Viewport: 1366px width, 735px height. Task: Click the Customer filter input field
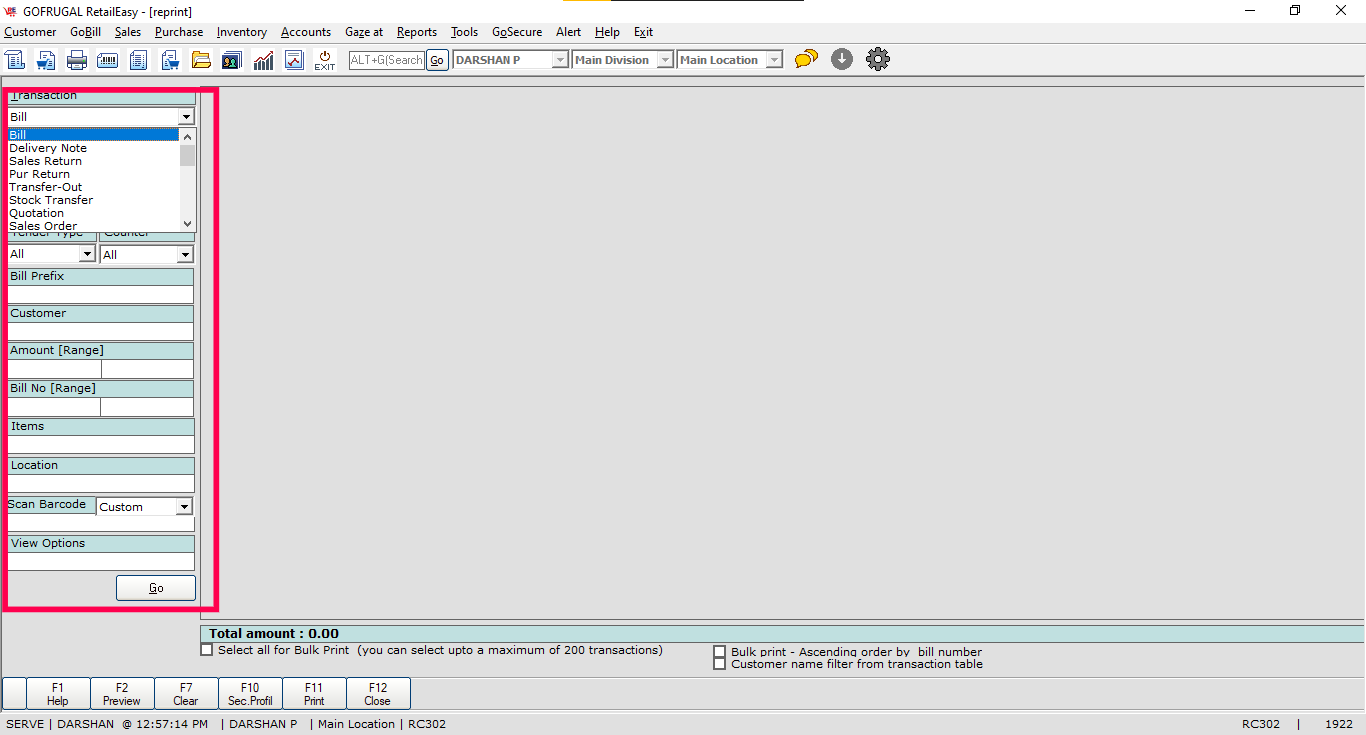coord(101,331)
